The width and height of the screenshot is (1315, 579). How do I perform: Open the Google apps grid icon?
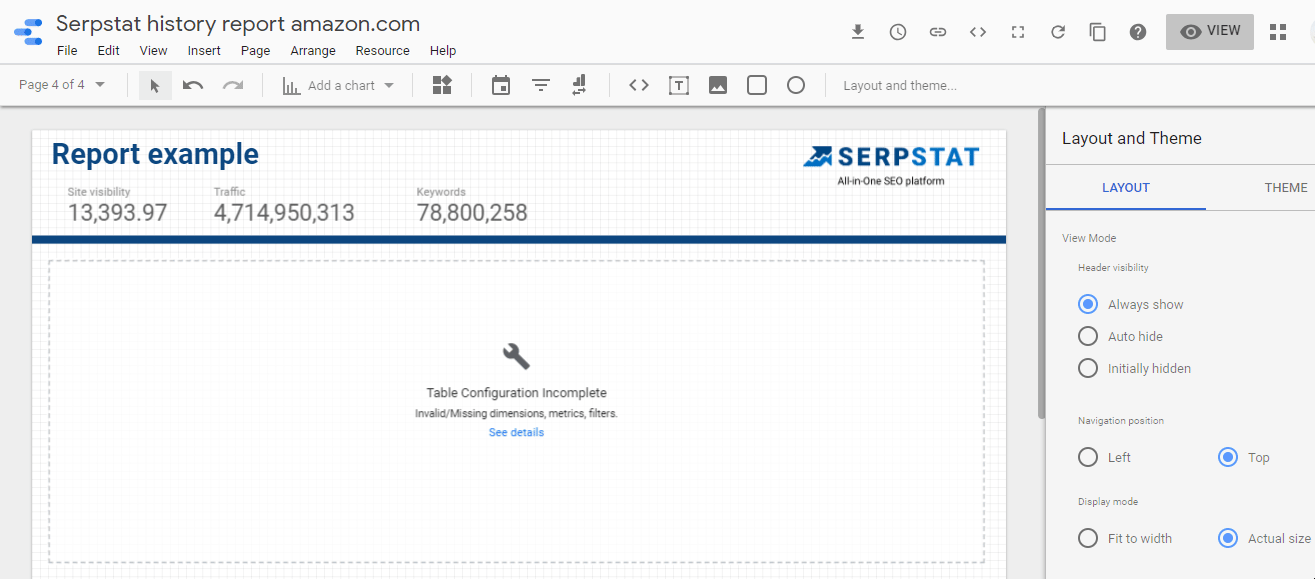pos(1278,32)
